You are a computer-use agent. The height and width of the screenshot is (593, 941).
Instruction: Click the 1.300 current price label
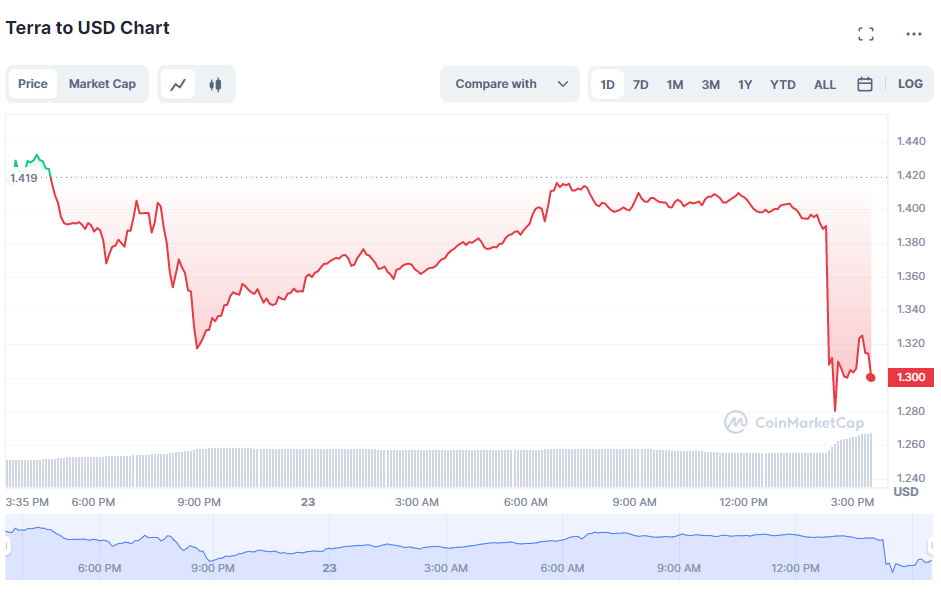click(x=909, y=377)
